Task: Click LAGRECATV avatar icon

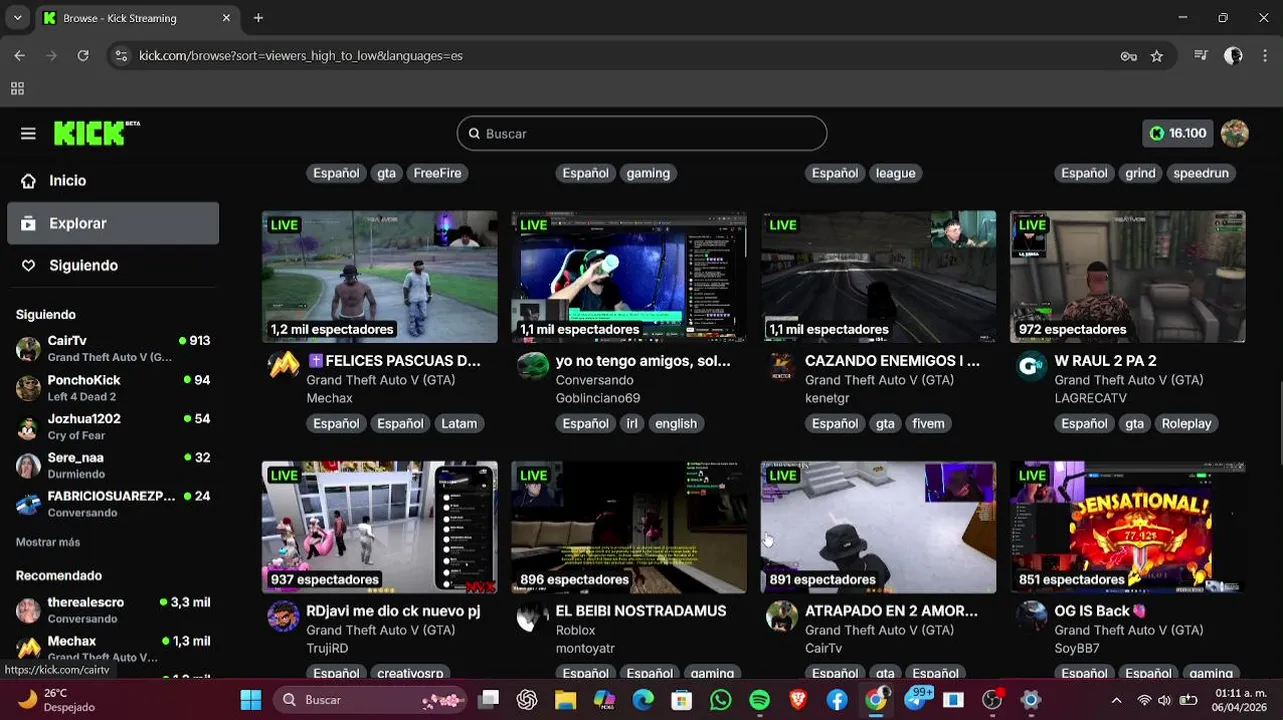Action: (1032, 366)
